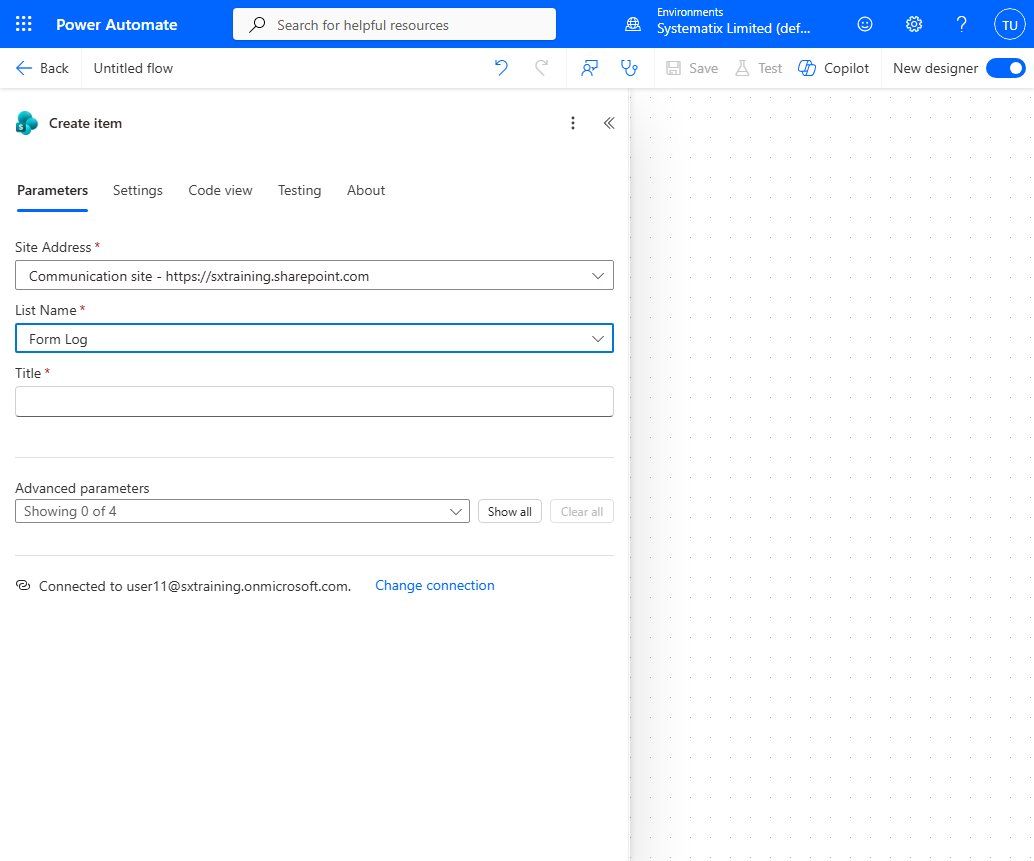The width and height of the screenshot is (1034, 861).
Task: Save the flow
Action: tap(692, 68)
